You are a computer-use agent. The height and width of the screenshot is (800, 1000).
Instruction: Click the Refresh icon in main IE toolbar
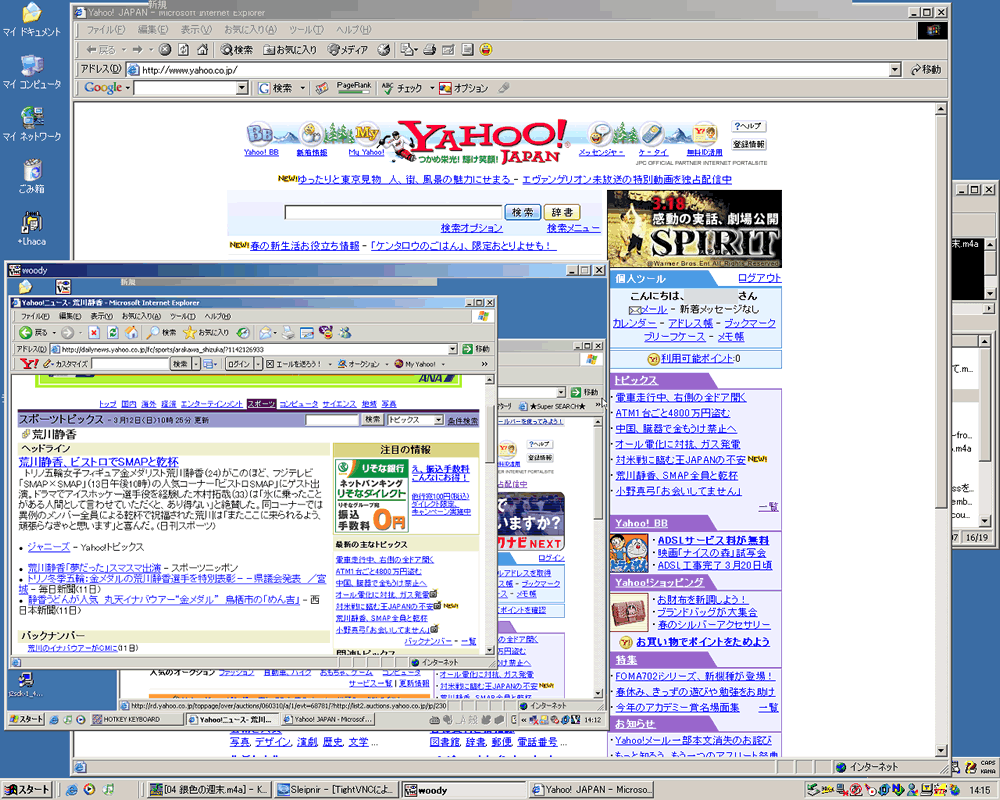pos(184,50)
